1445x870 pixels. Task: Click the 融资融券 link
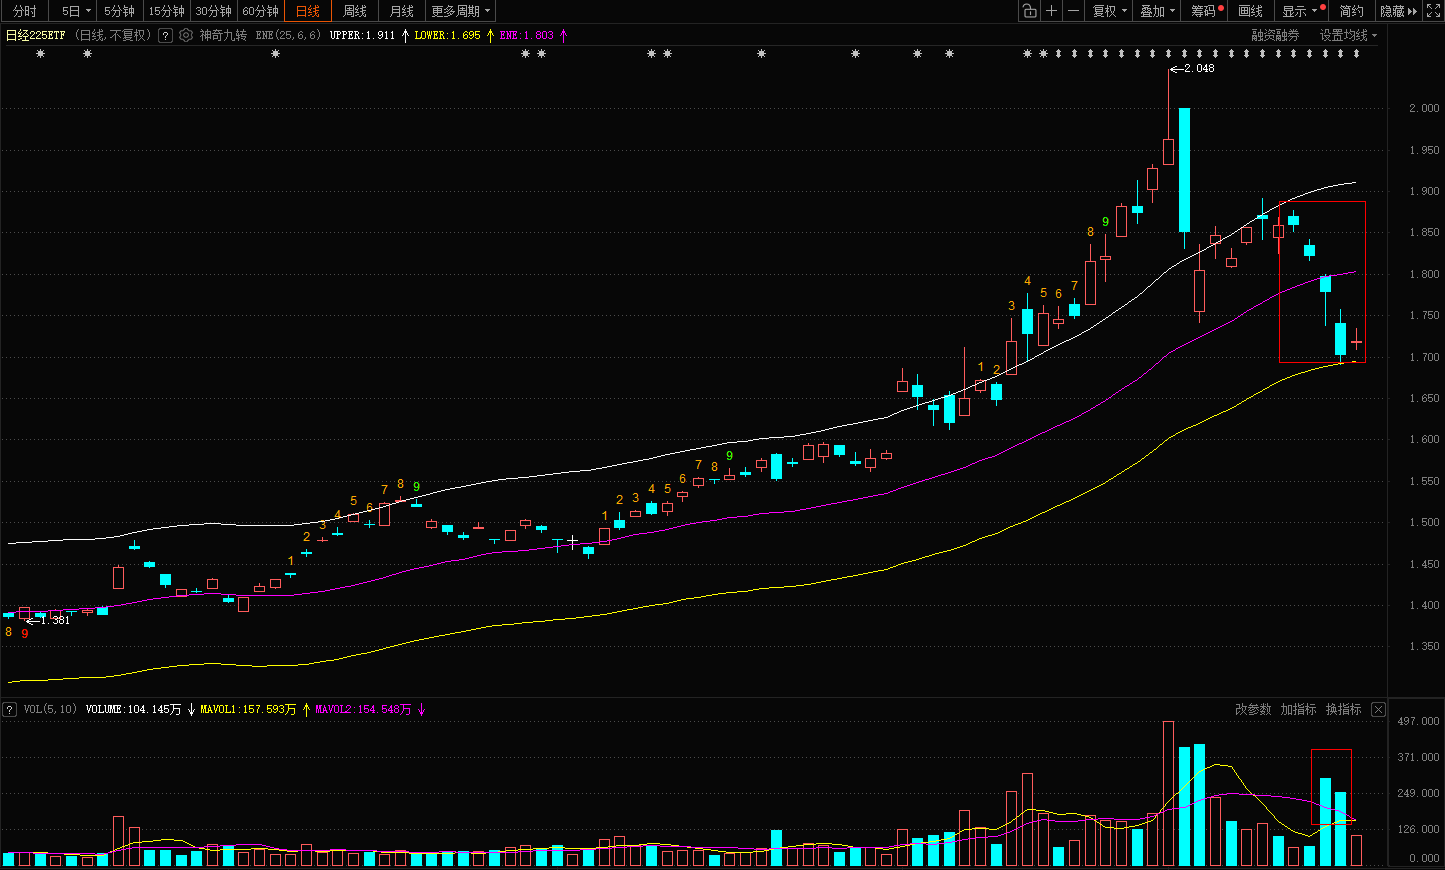point(1275,35)
